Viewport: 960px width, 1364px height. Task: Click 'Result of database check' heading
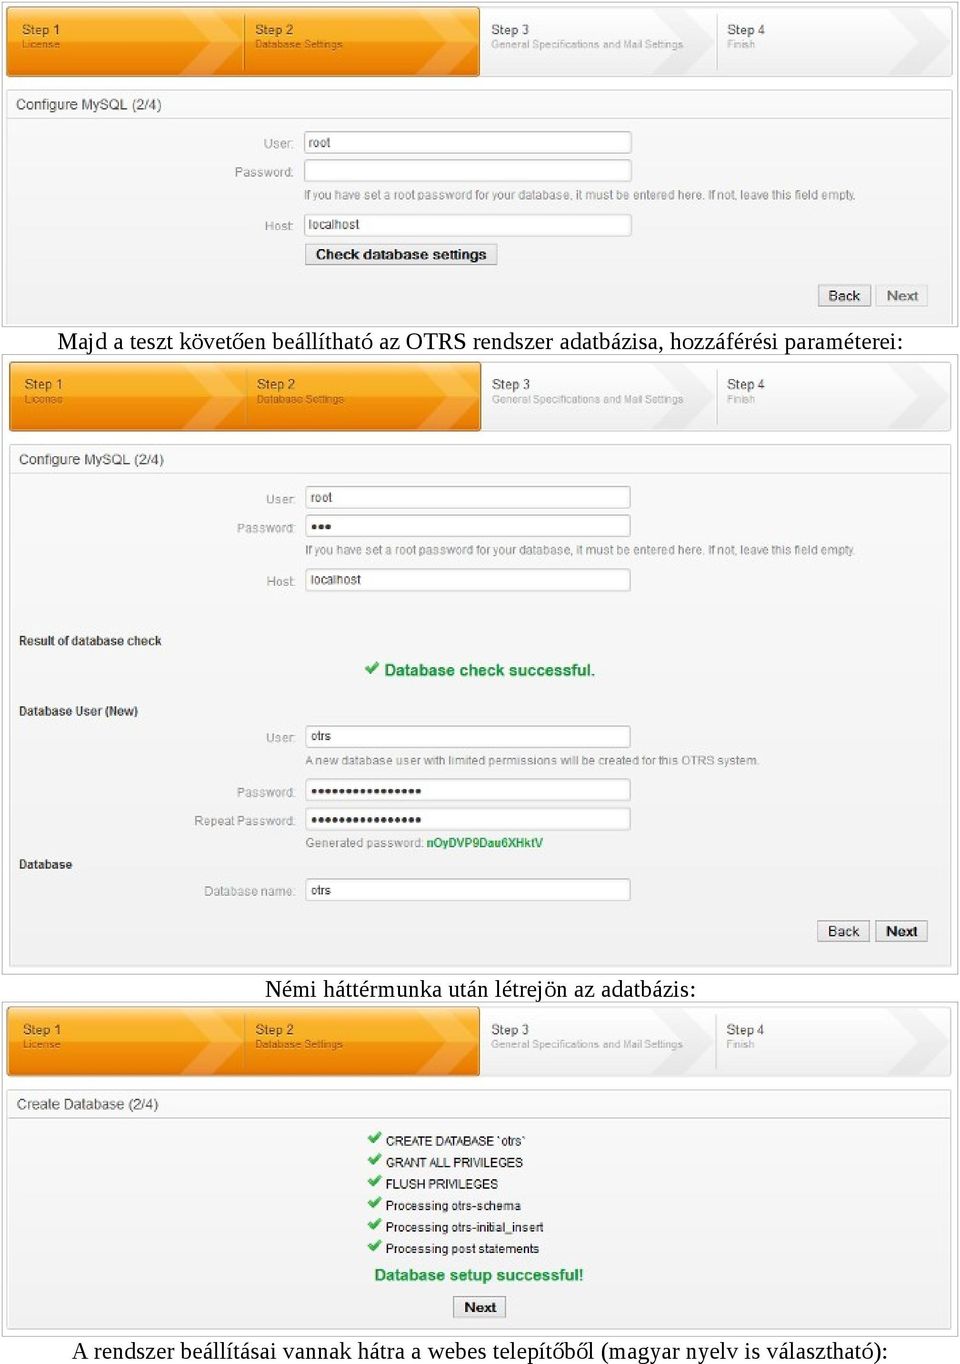[x=90, y=641]
